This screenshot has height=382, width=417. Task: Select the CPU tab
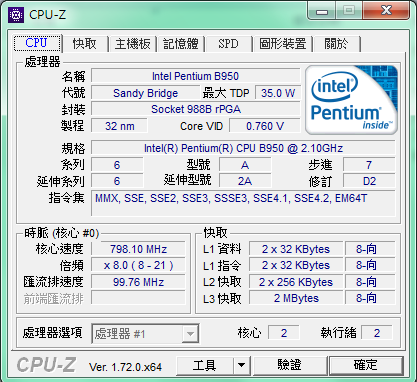37,43
